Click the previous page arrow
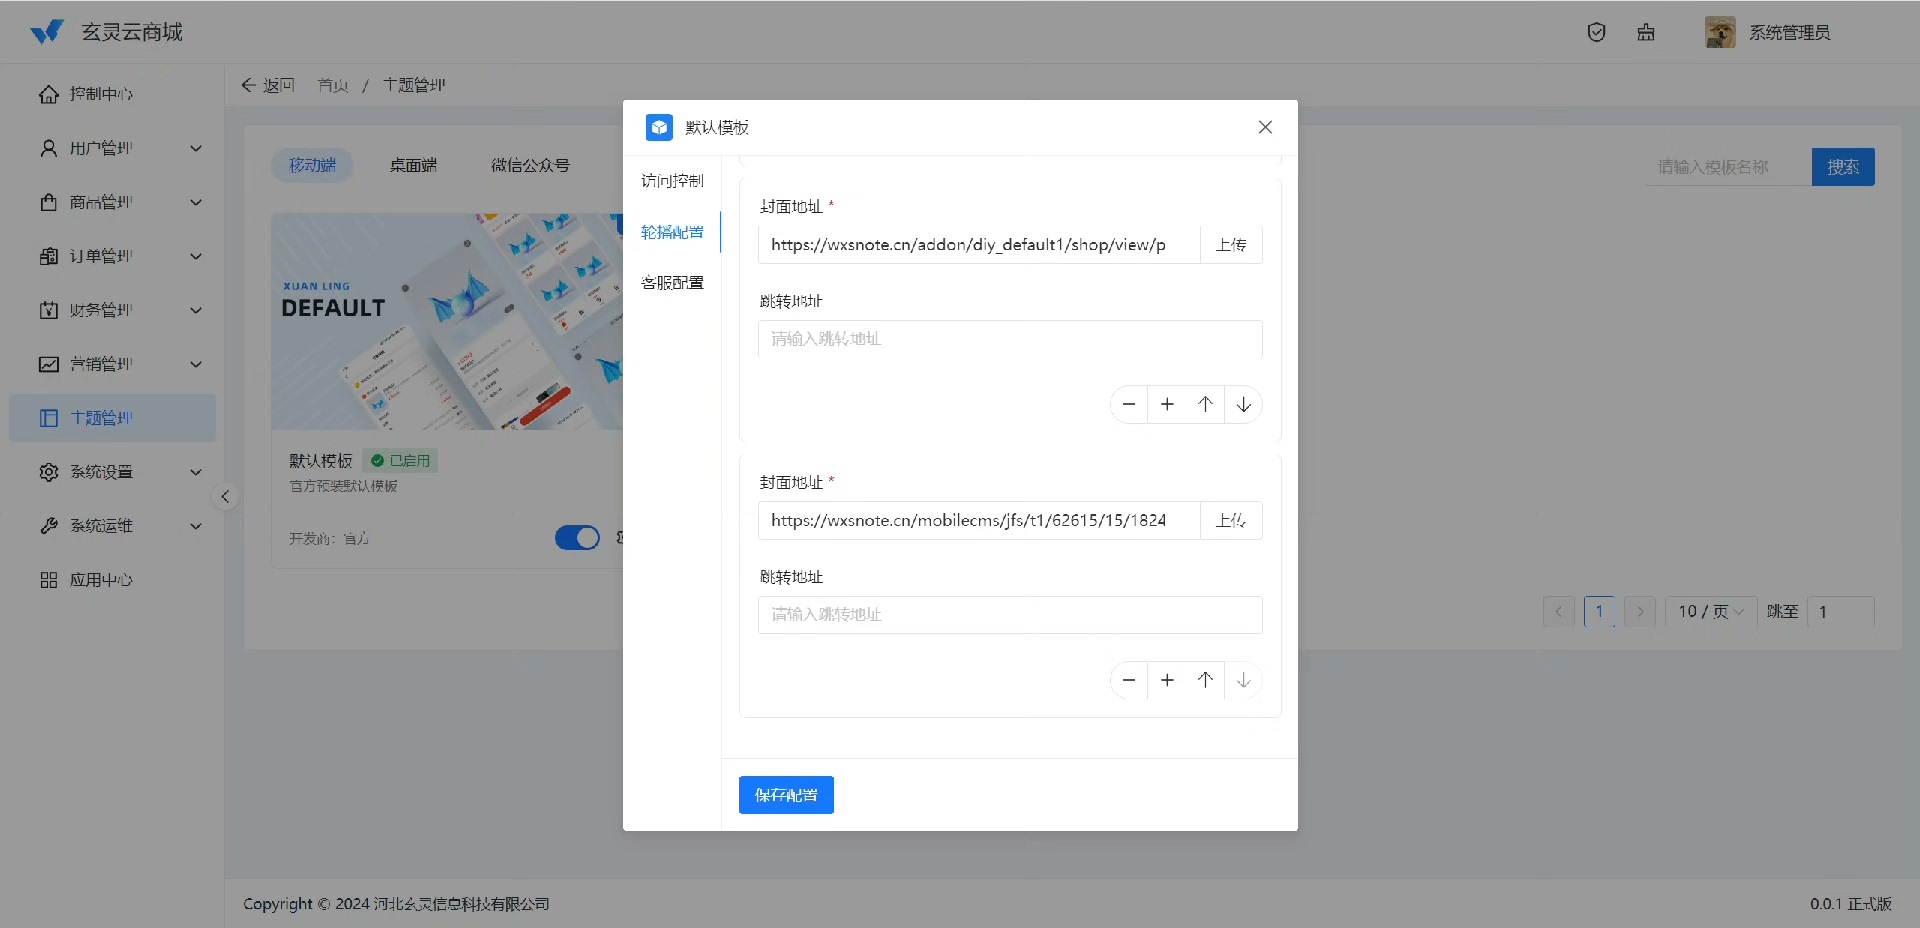 click(1559, 611)
